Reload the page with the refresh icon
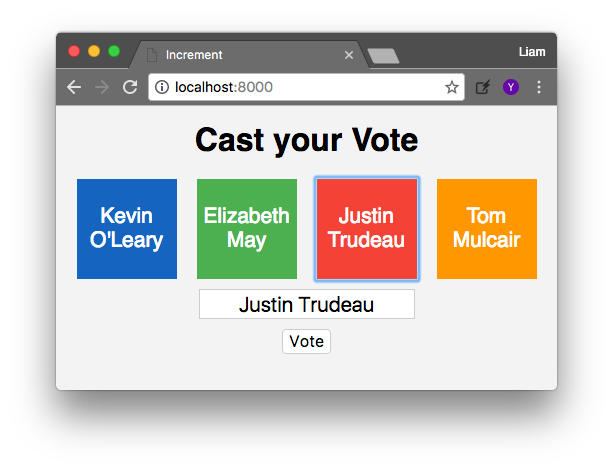This screenshot has height=470, width=613. 130,87
